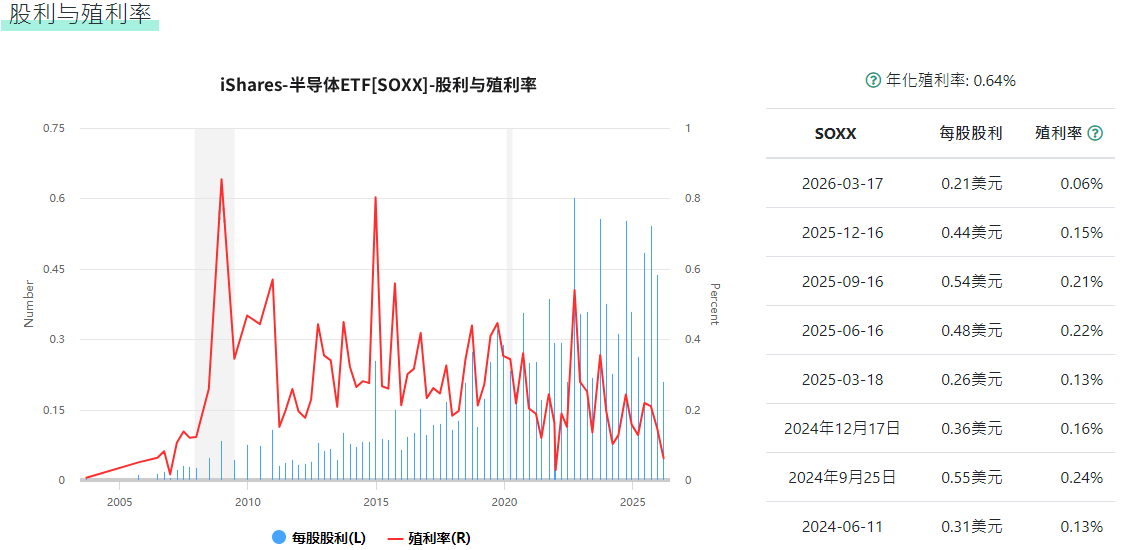The width and height of the screenshot is (1121, 550).
Task: Select the 2026-03-17 date cell
Action: click(842, 184)
